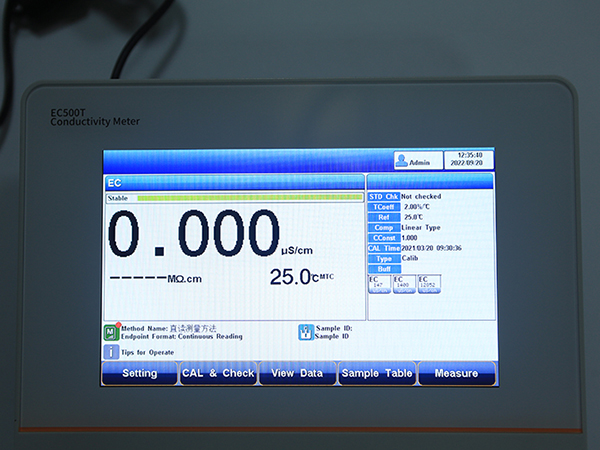This screenshot has width=600, height=450.
Task: Open the Tips for Operate info icon
Action: click(x=111, y=352)
